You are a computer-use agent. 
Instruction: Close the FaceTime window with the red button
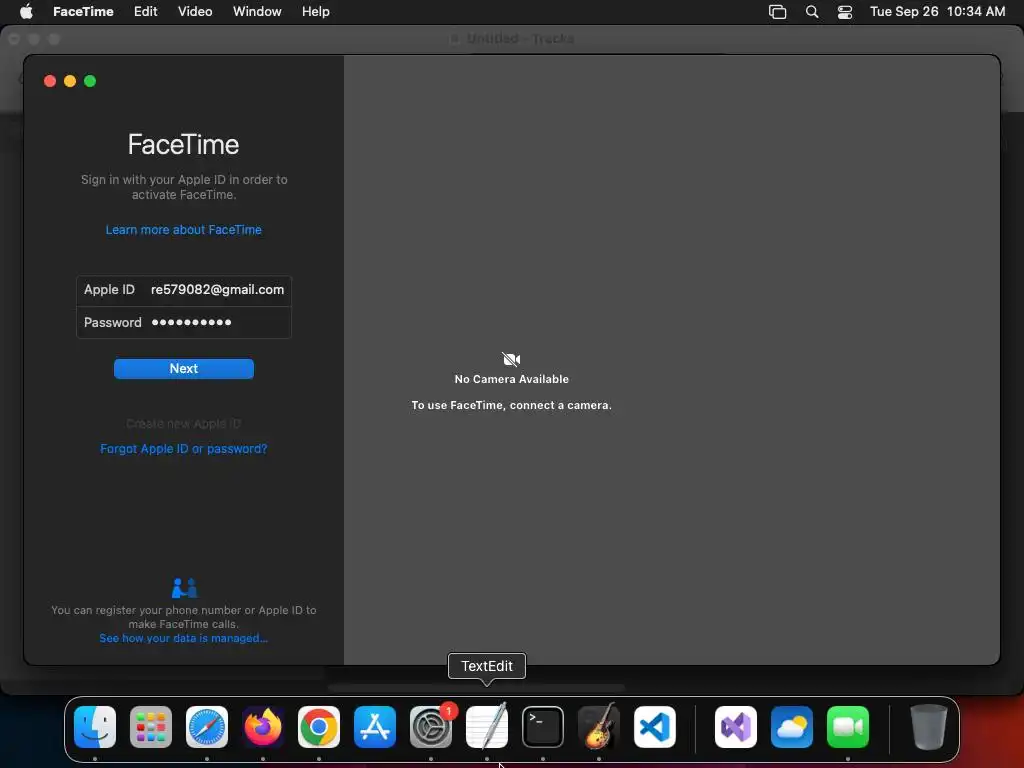click(x=50, y=81)
